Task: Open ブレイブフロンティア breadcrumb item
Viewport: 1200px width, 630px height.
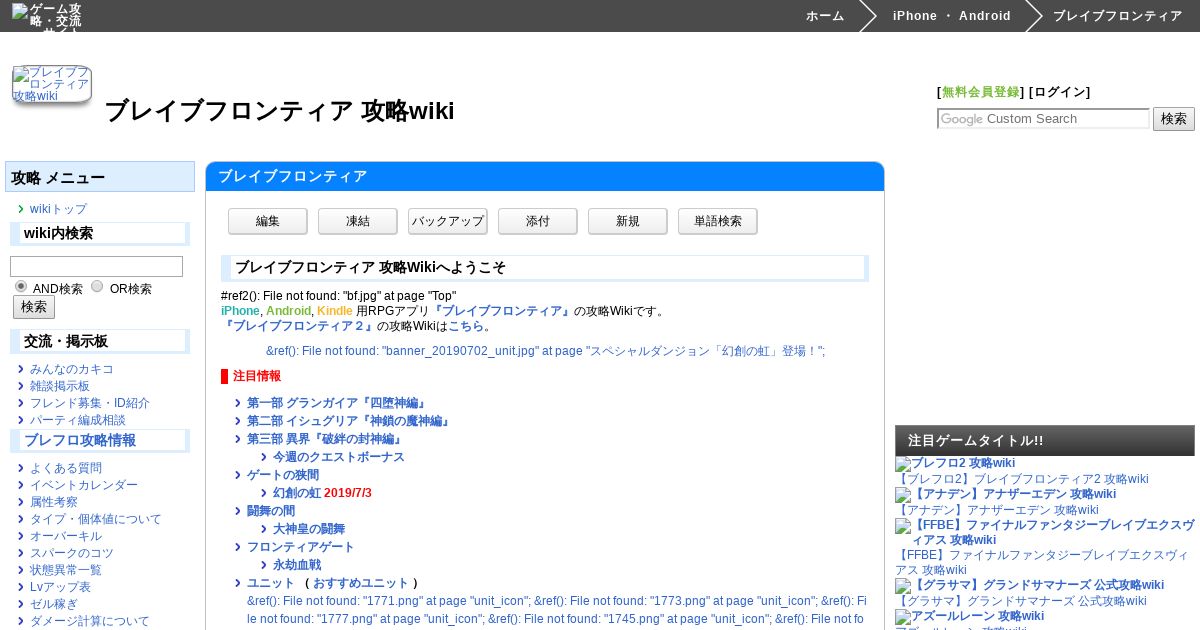Action: (x=1117, y=16)
